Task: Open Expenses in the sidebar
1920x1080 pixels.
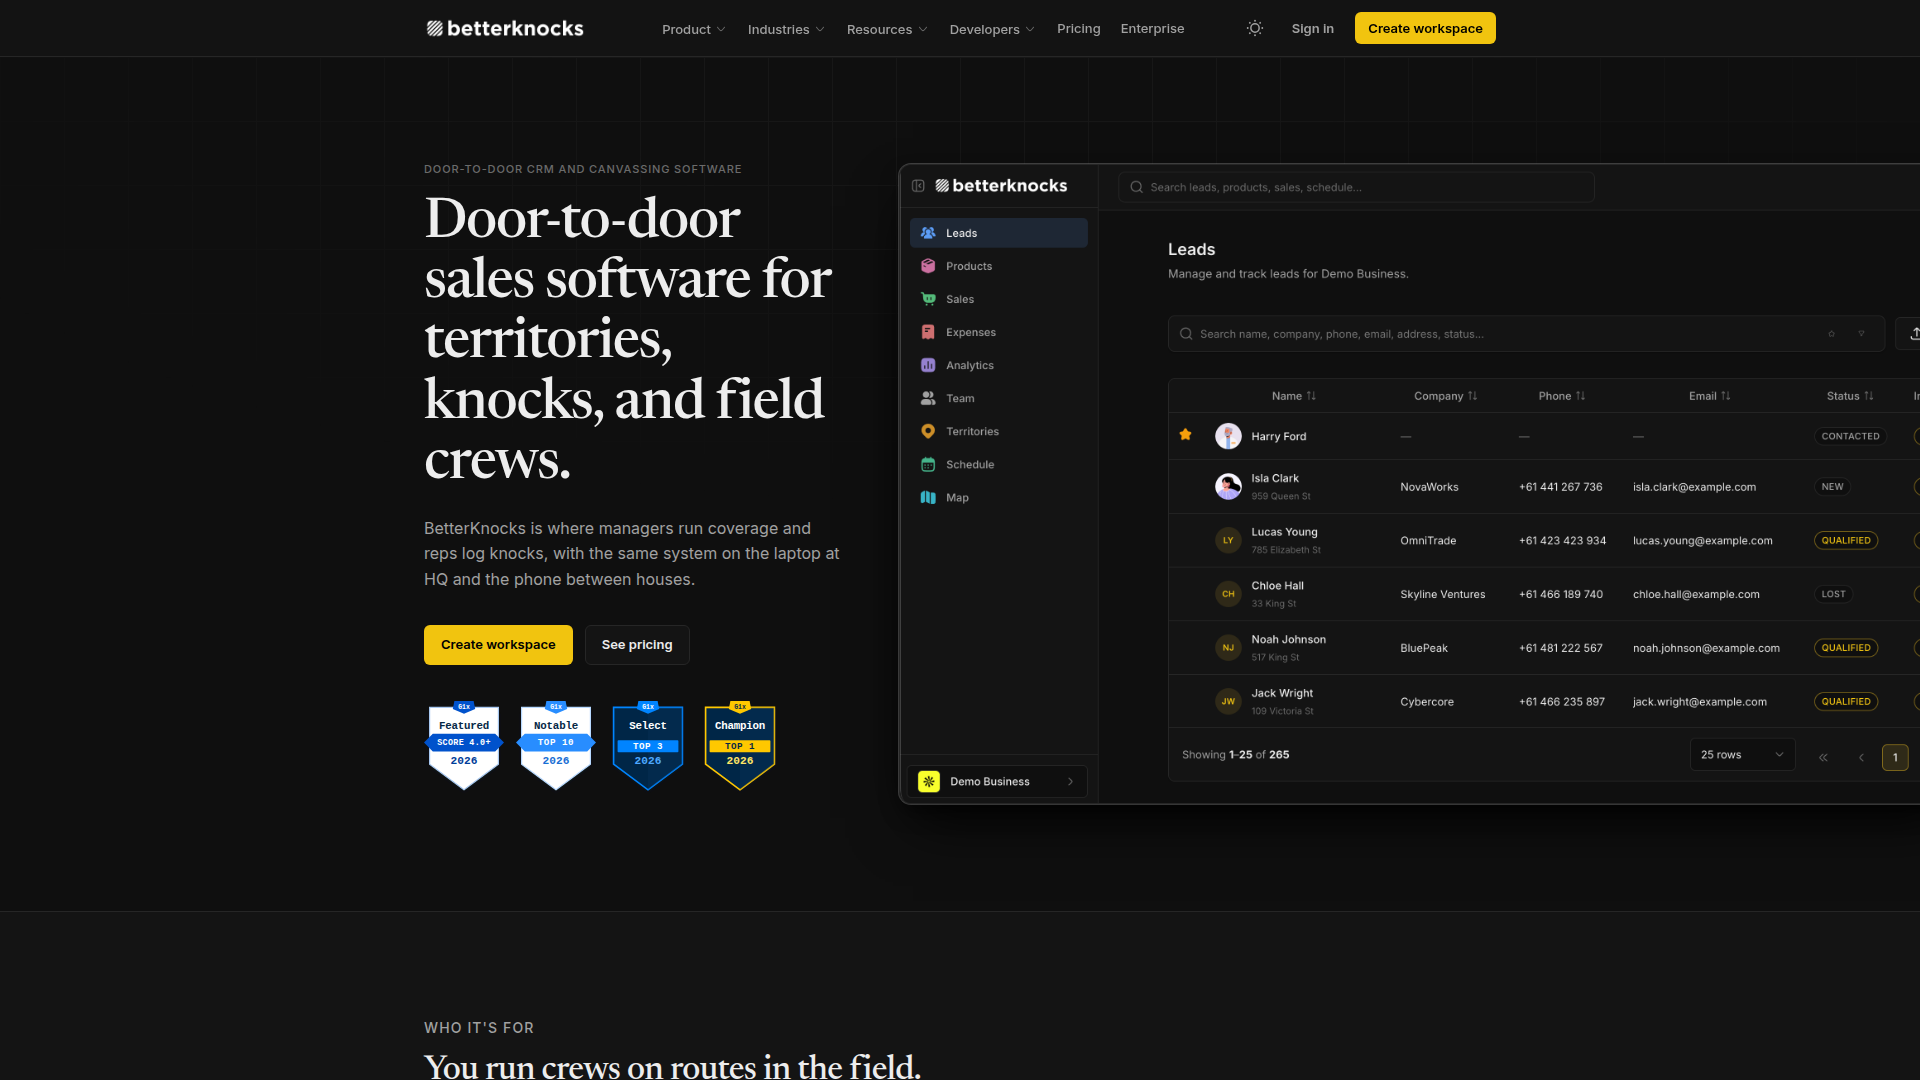Action: coord(998,332)
